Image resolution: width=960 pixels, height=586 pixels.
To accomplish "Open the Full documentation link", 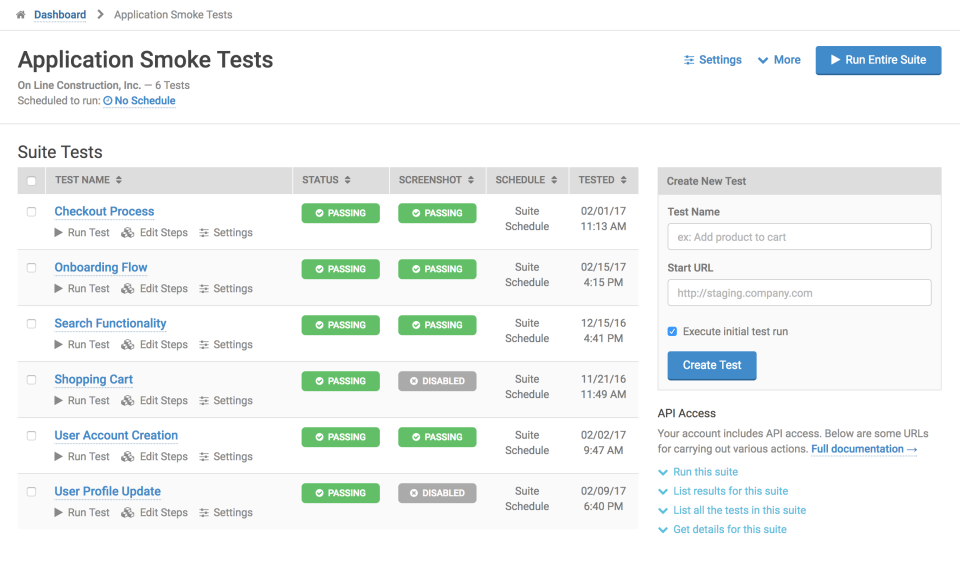I will point(858,448).
